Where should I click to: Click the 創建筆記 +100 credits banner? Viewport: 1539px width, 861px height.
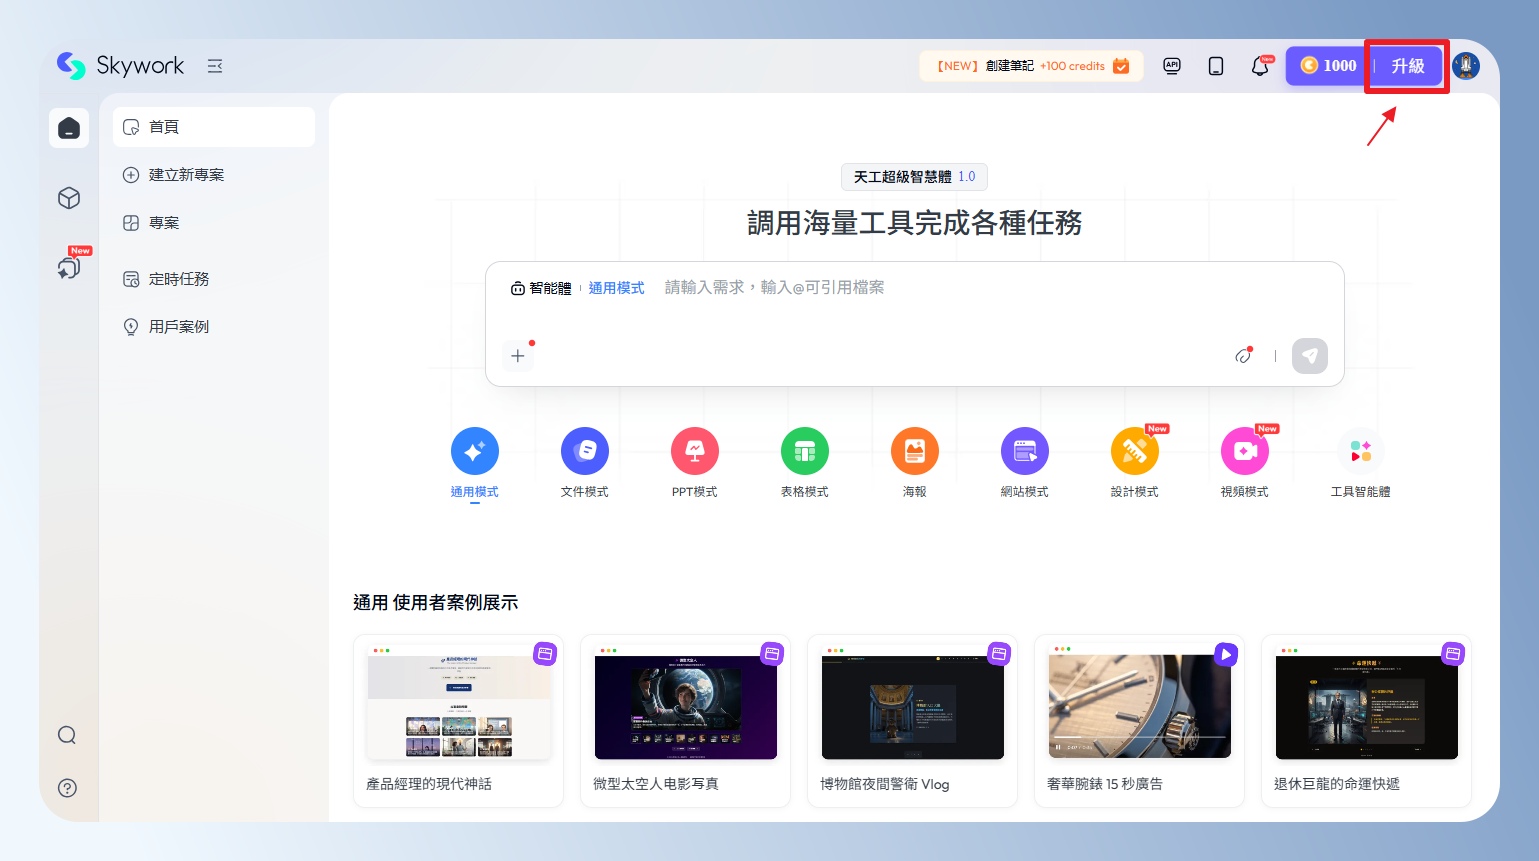(1031, 66)
